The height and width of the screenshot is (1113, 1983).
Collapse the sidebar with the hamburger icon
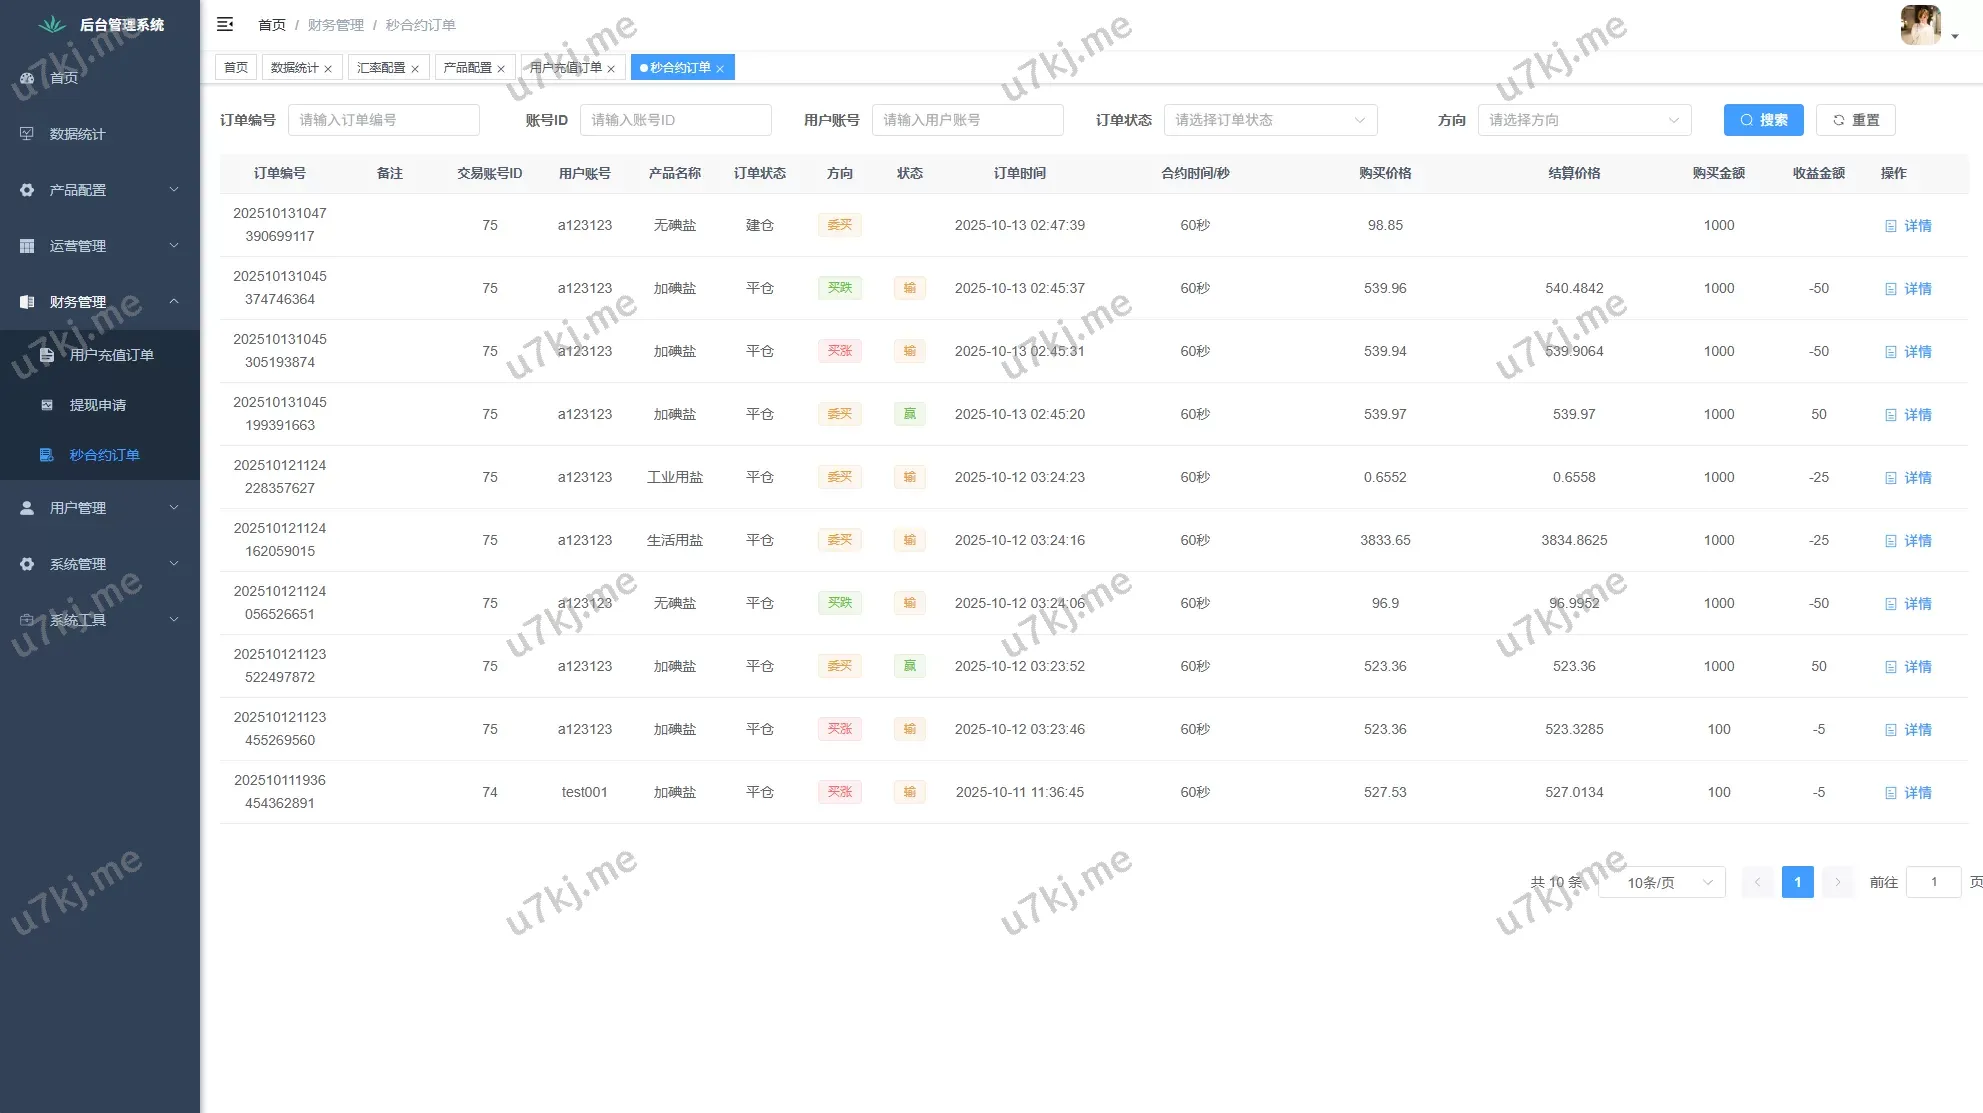tap(225, 24)
